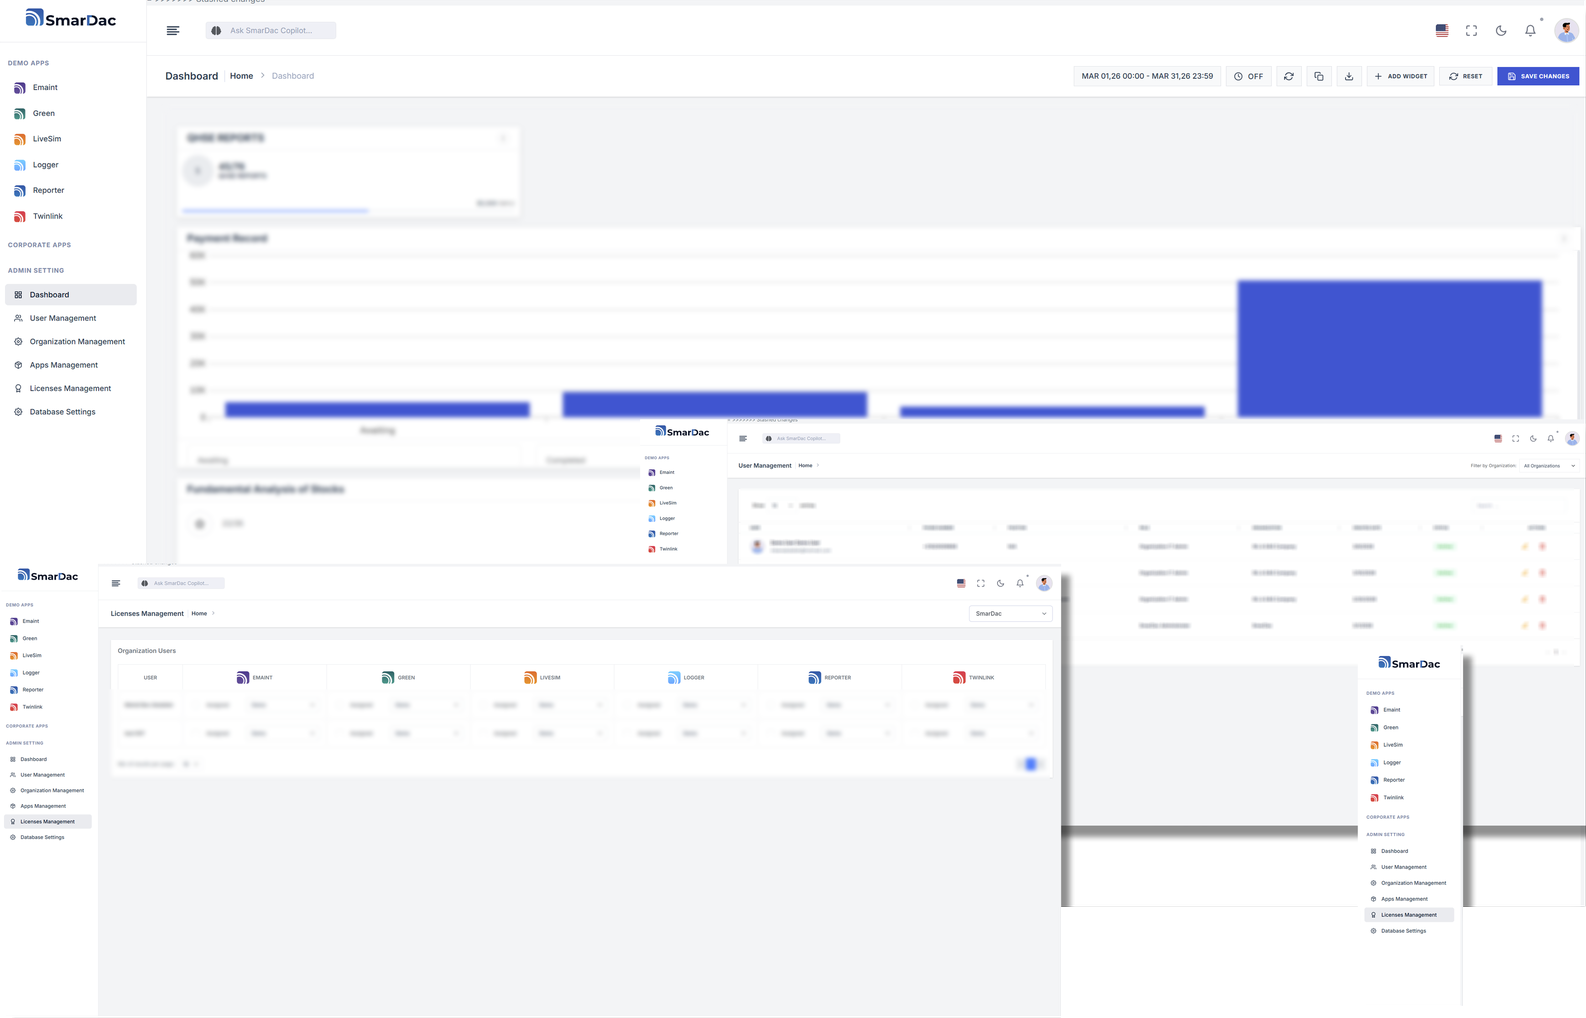
Task: Click the download icon beside ADD WIDGET
Action: [1349, 76]
